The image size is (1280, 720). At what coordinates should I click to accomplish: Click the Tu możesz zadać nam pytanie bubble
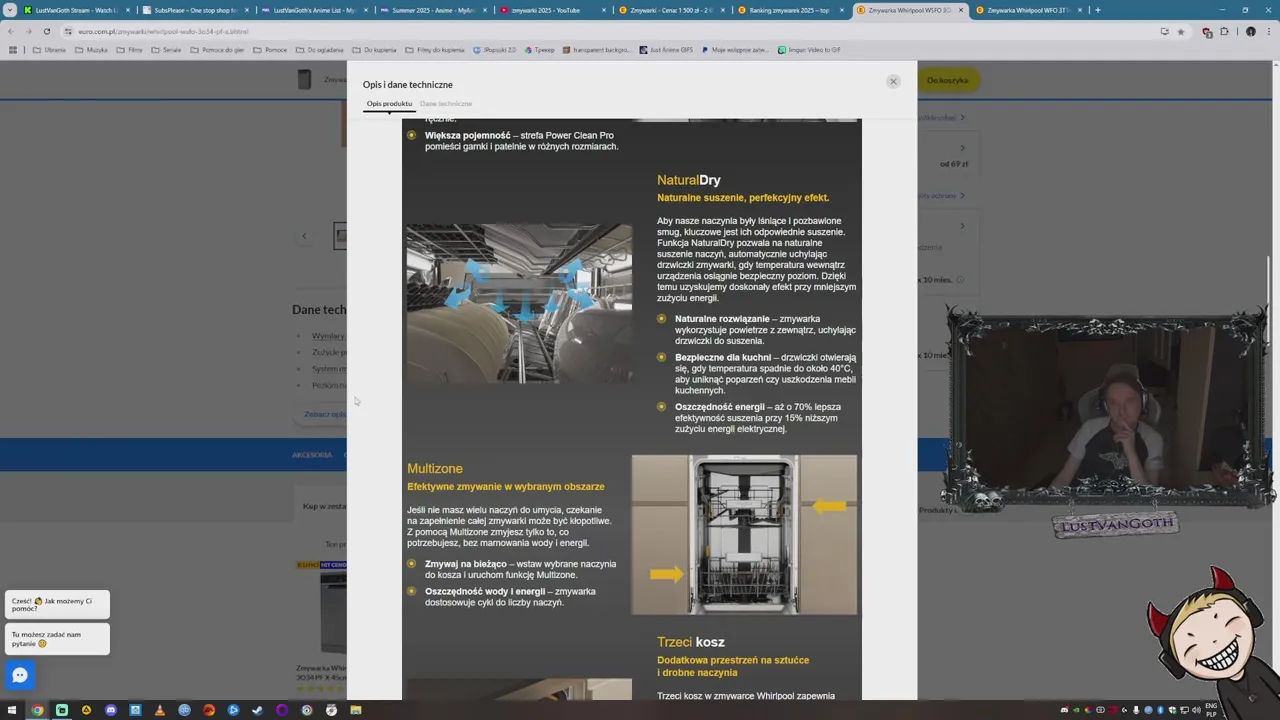[57, 639]
